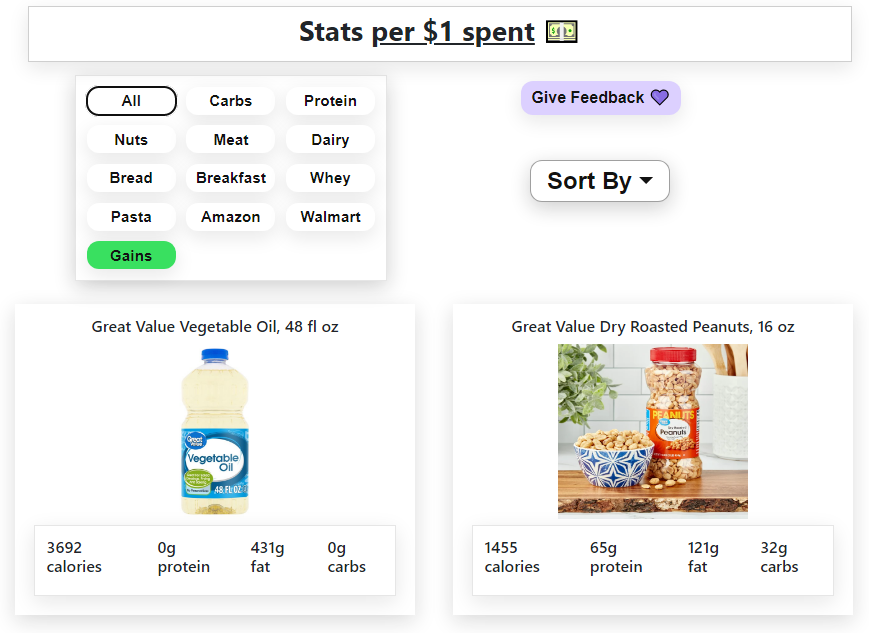
Task: Select the Whey category
Action: [330, 178]
